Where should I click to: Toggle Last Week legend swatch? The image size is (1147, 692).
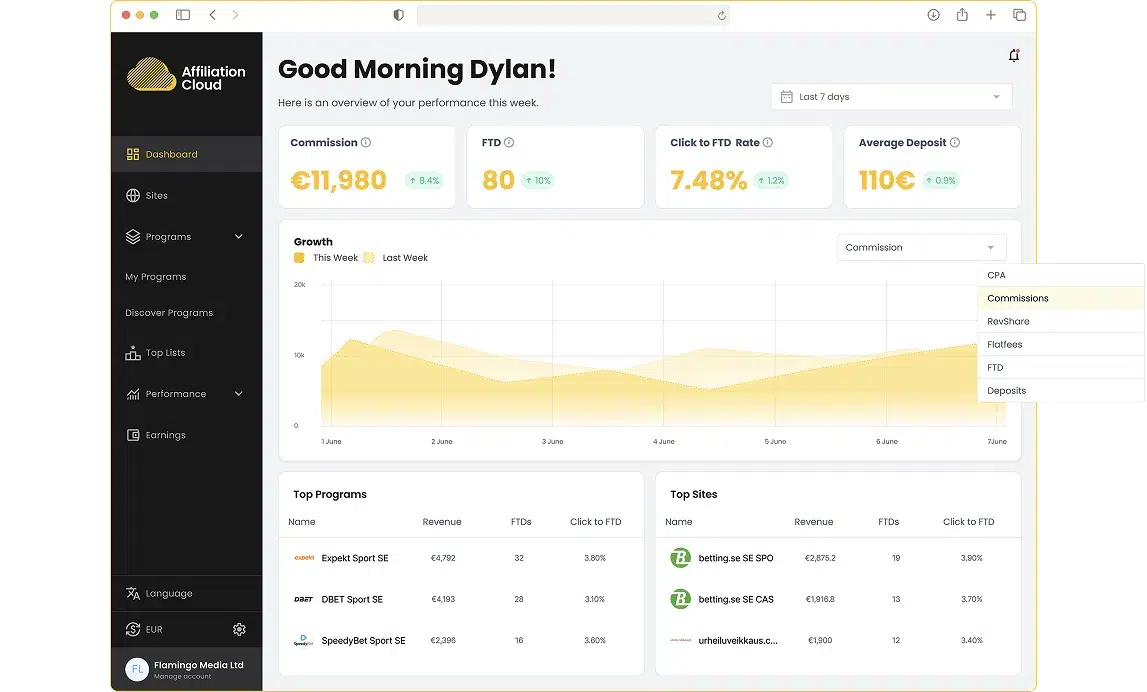369,257
